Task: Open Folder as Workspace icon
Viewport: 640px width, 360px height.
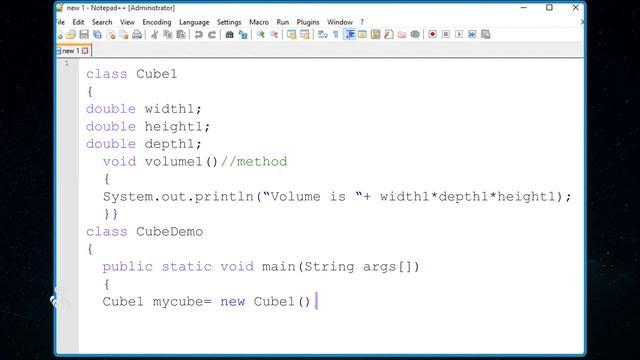Action: click(x=402, y=35)
